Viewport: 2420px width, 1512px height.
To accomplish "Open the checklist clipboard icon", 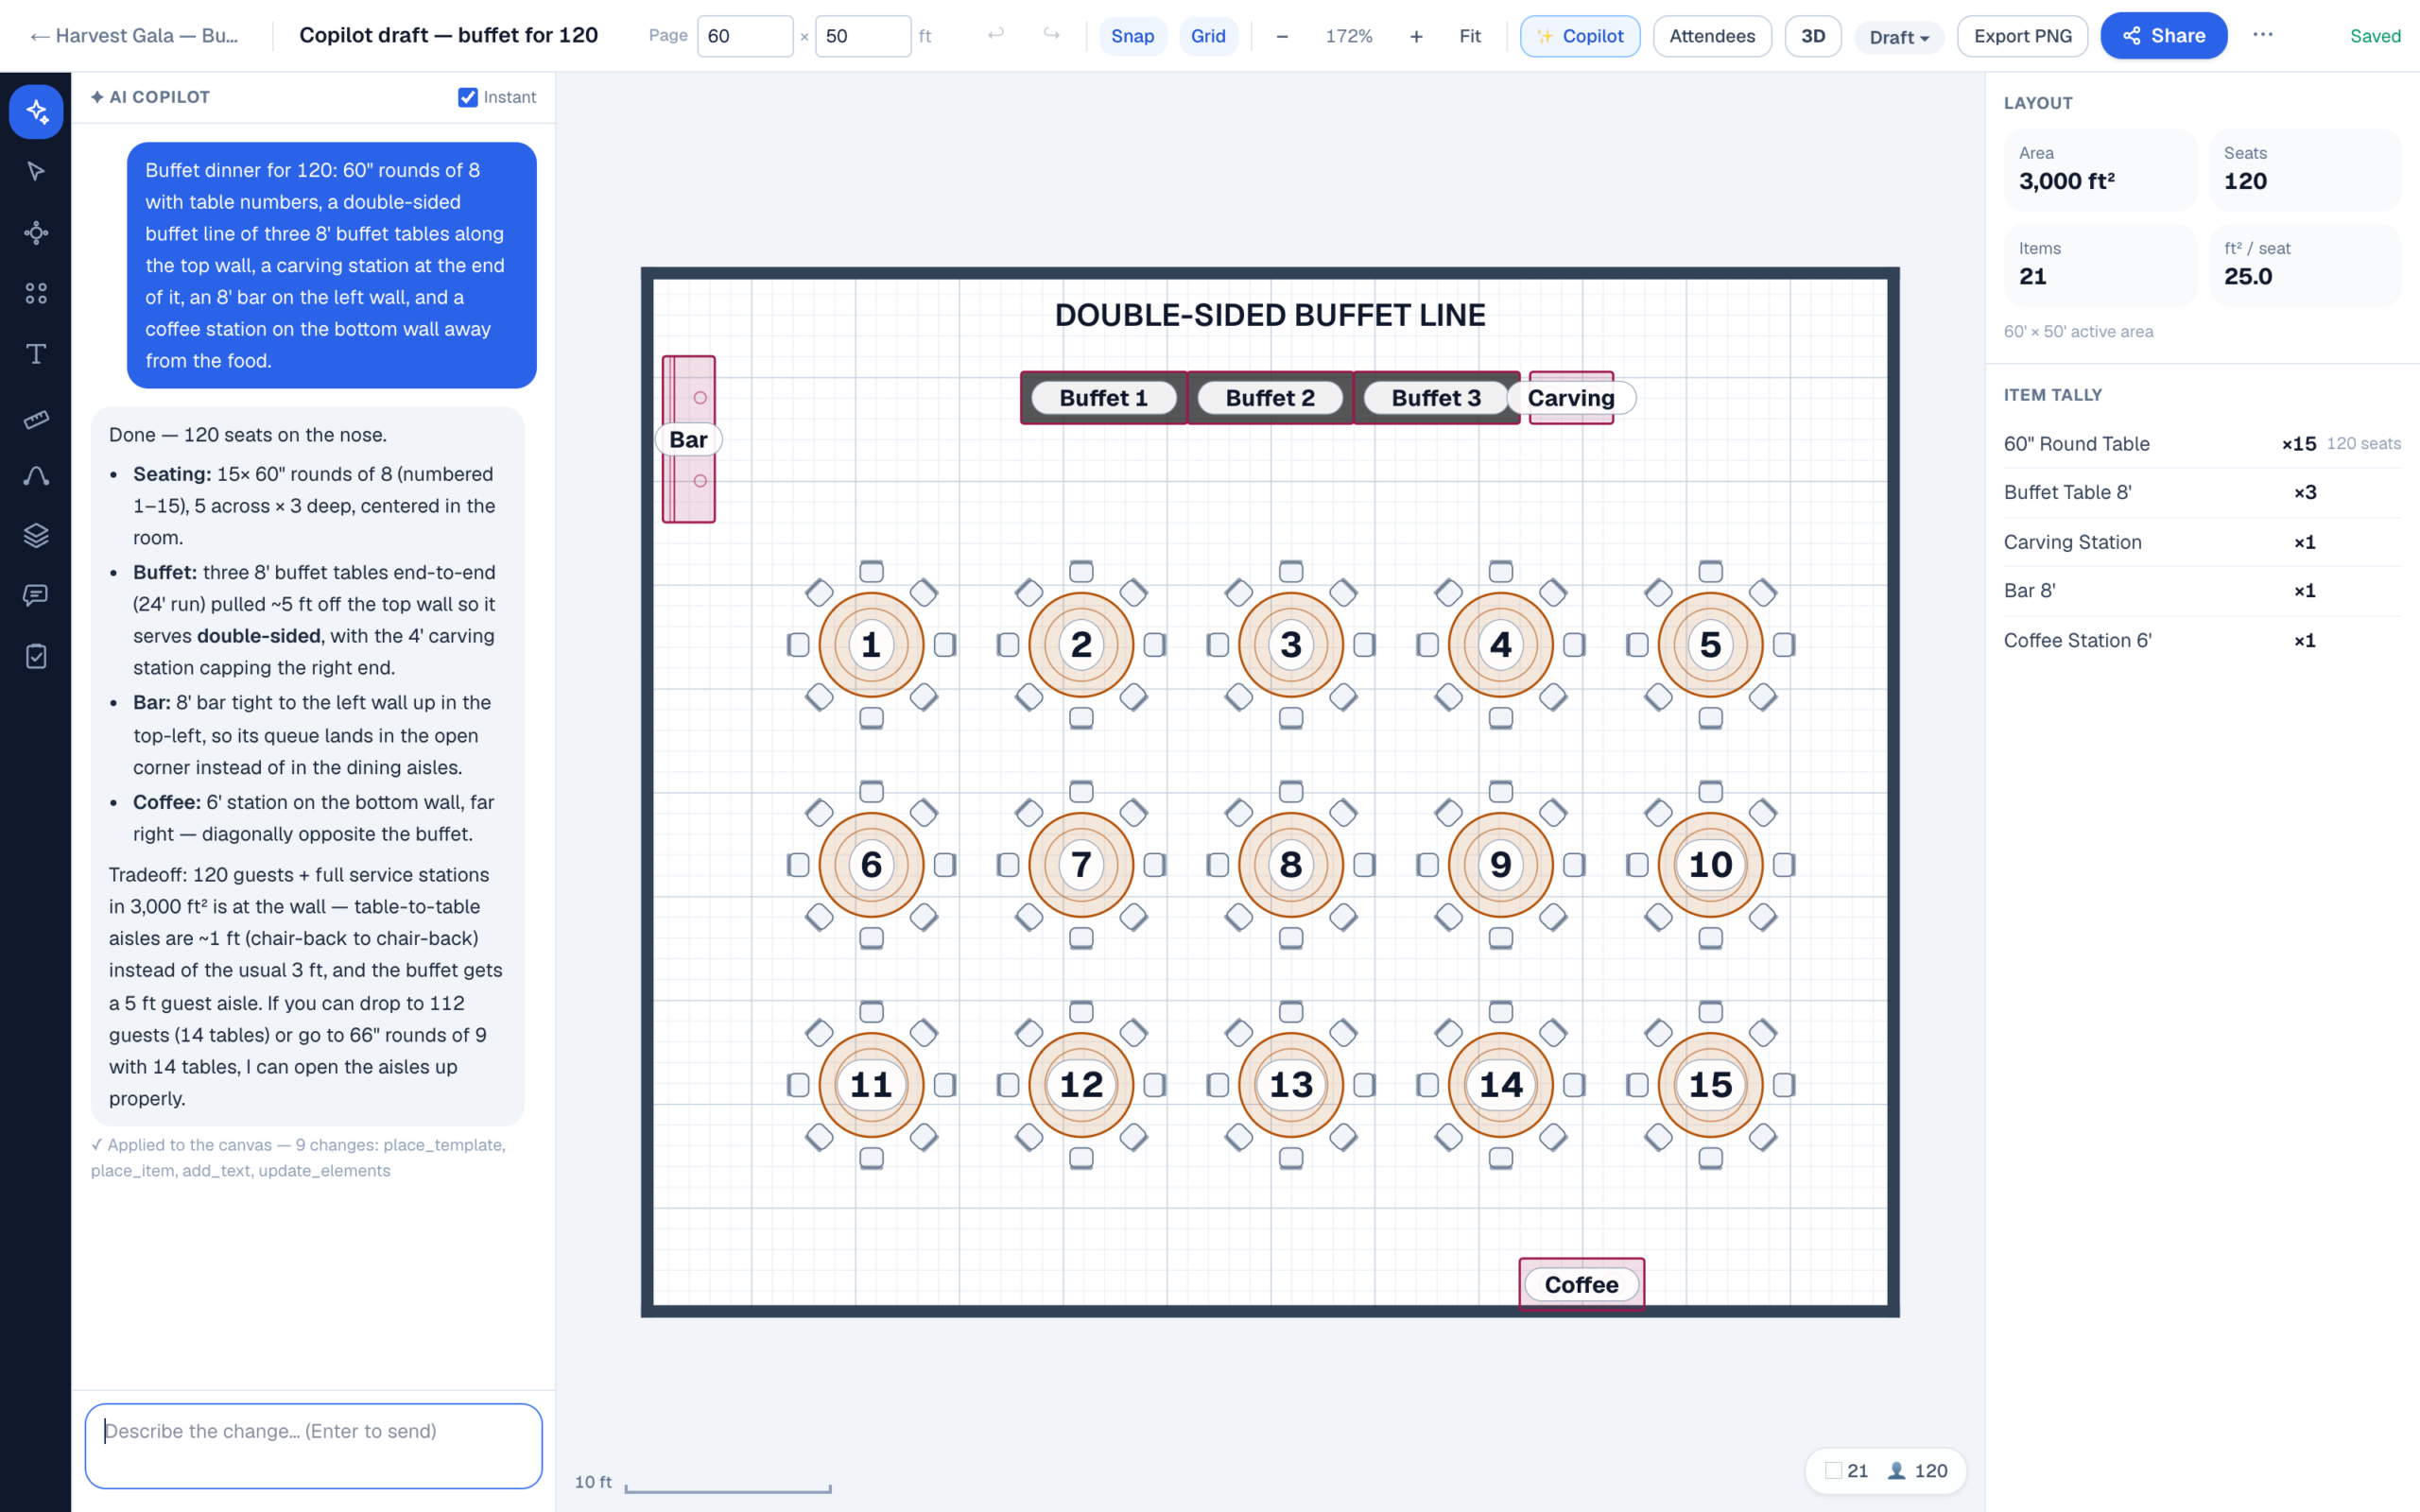I will 36,657.
